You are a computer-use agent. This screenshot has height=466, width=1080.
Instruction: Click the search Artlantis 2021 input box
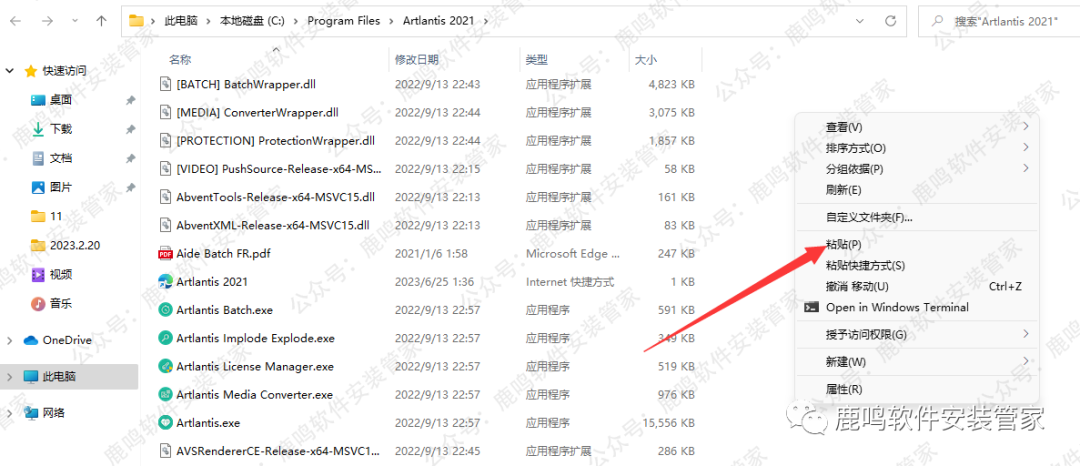(x=1000, y=21)
